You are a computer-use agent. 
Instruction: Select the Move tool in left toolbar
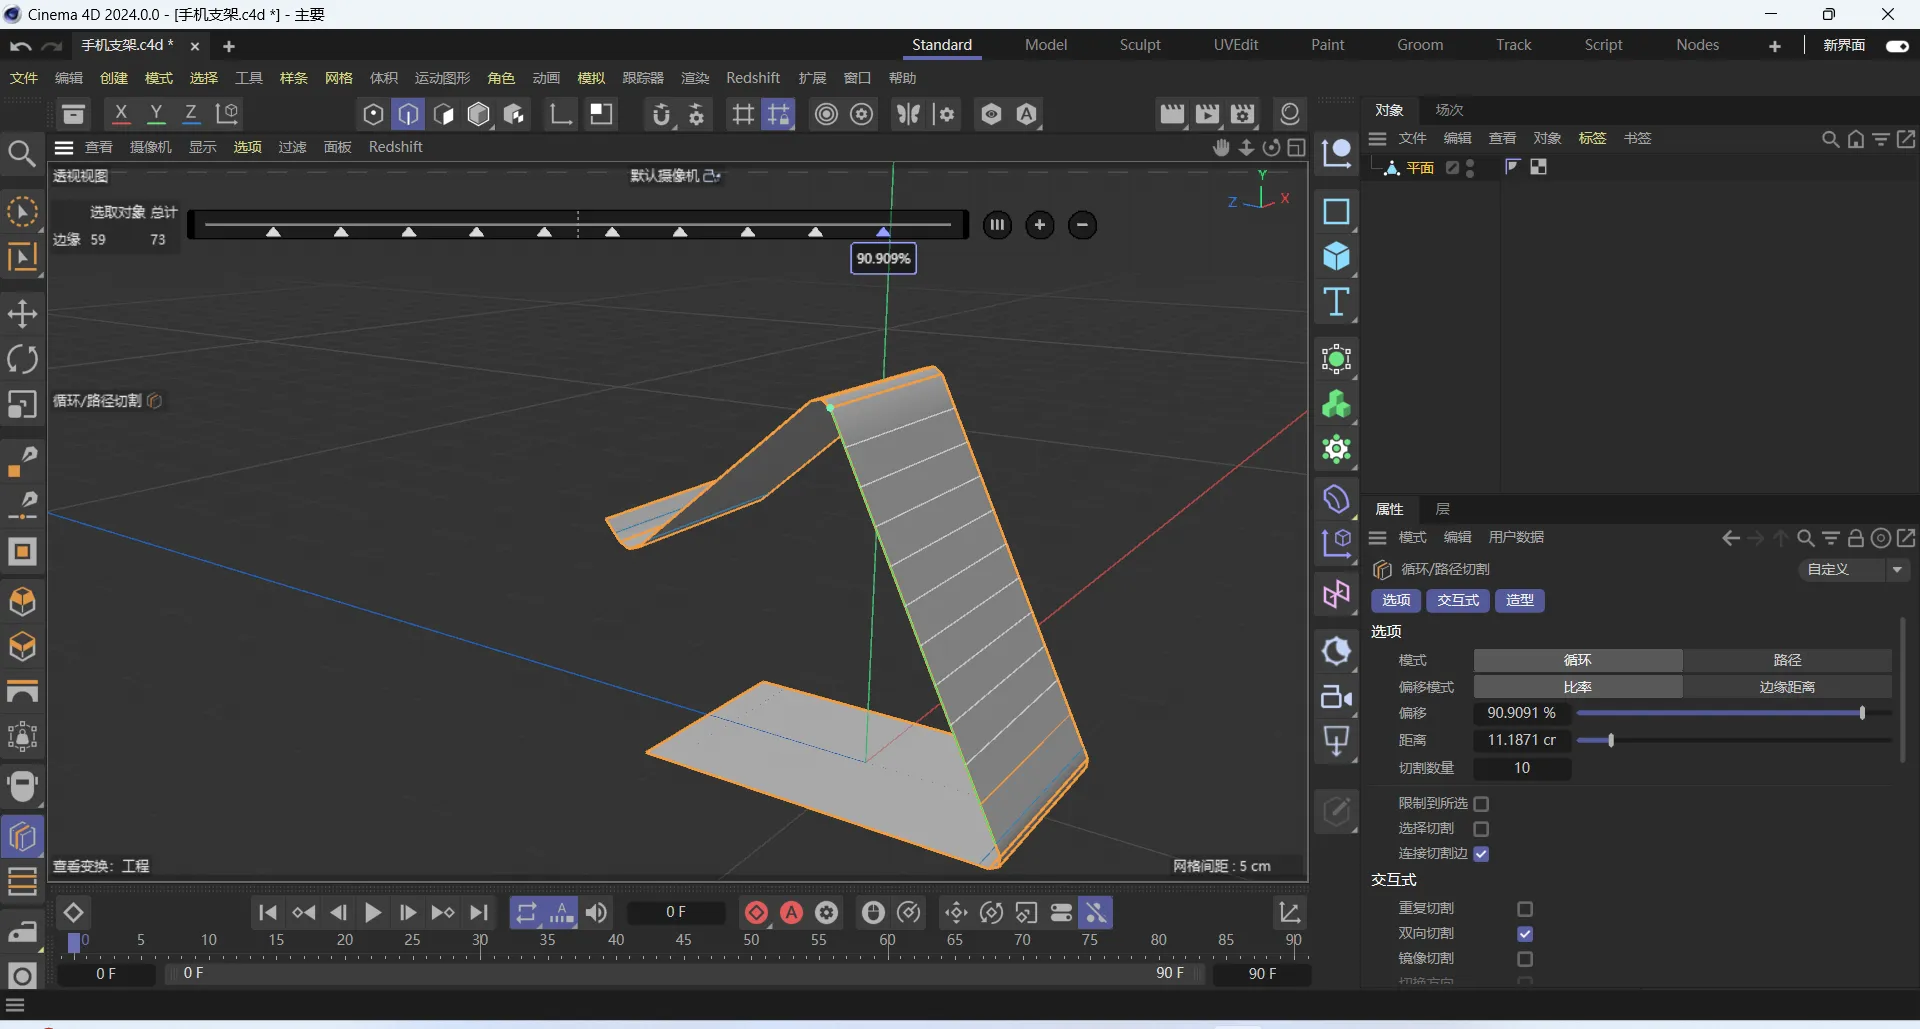pyautogui.click(x=22, y=314)
